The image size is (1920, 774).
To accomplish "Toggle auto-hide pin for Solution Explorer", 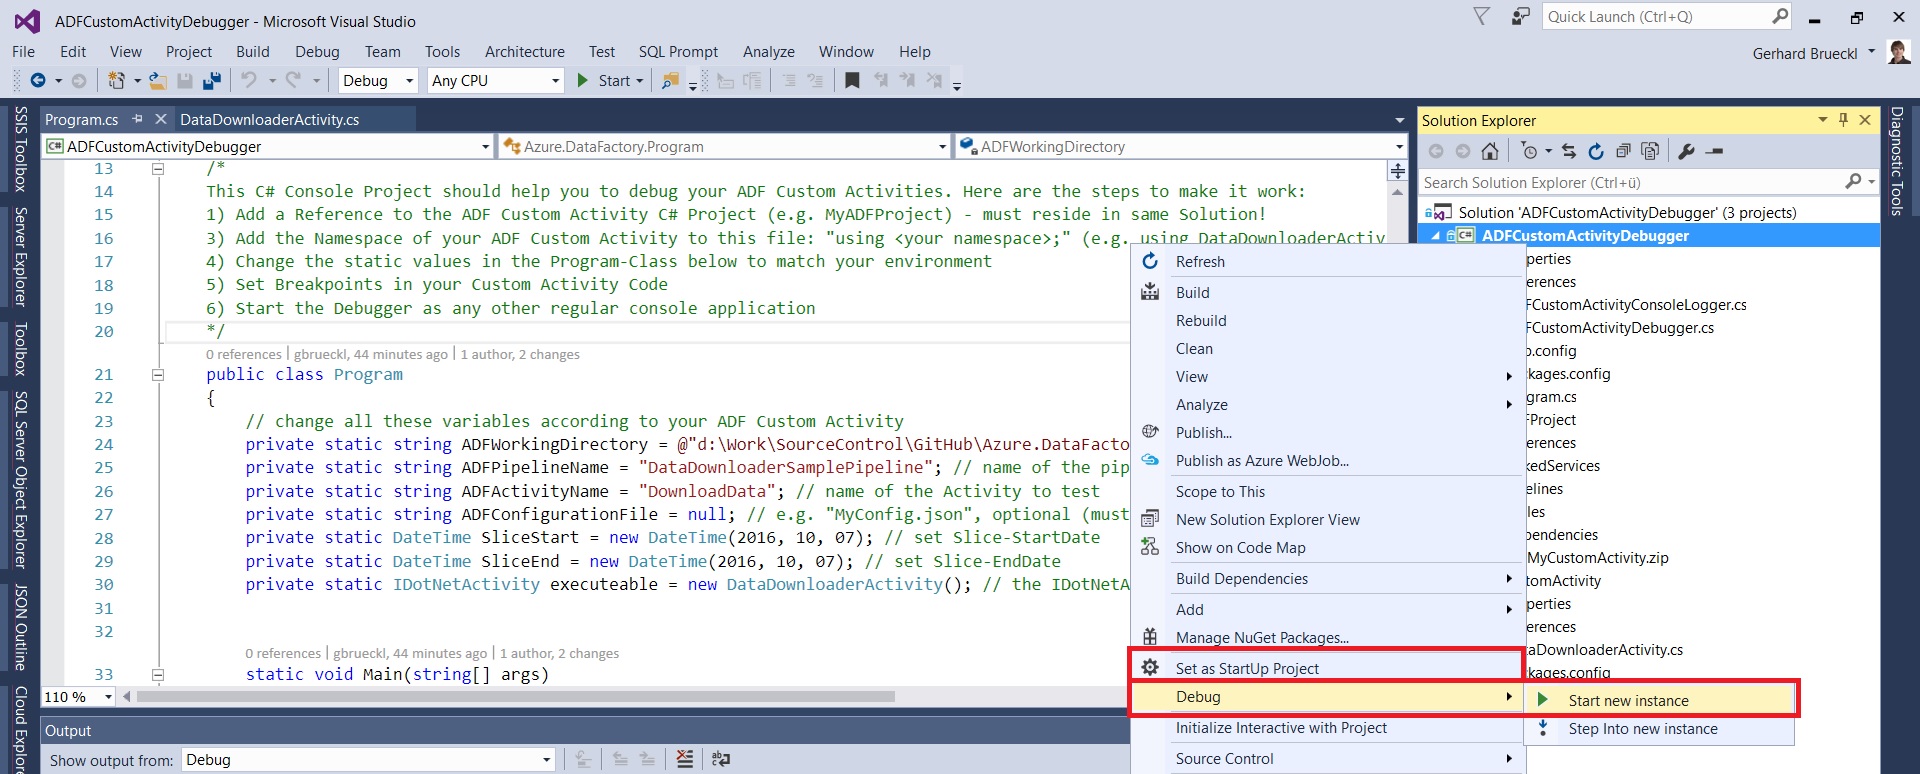I will (1843, 119).
